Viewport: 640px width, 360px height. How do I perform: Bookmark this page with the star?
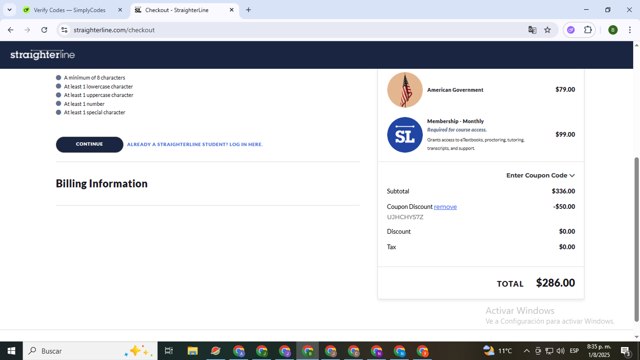[x=547, y=30]
